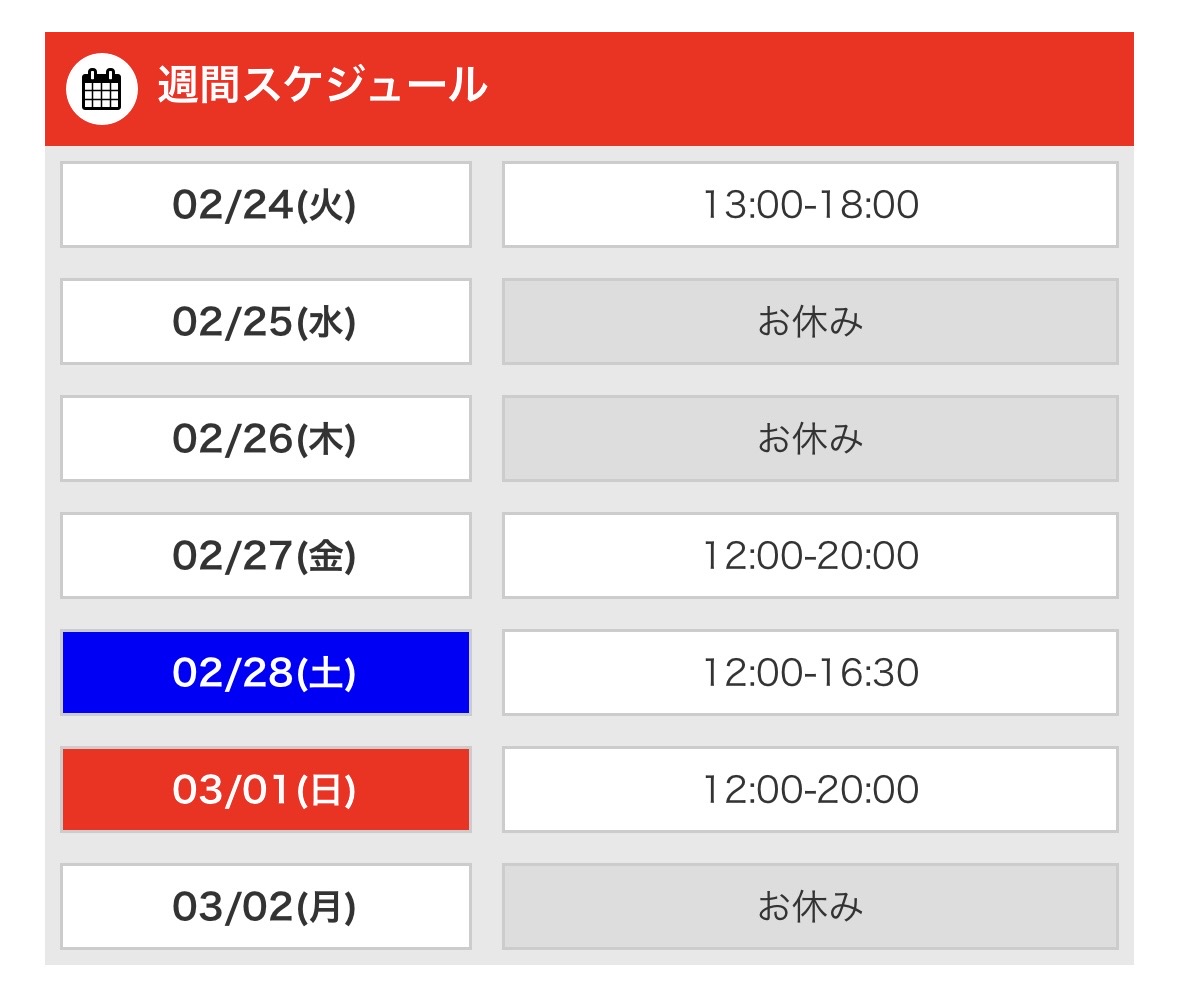Open Tuesday's schedule time entry
The image size is (1179, 994).
tap(809, 205)
